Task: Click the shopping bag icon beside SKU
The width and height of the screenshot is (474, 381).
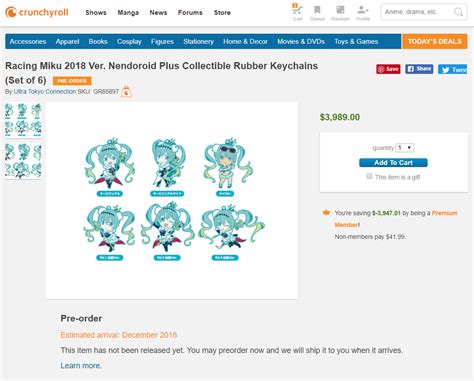Action: pyautogui.click(x=126, y=91)
